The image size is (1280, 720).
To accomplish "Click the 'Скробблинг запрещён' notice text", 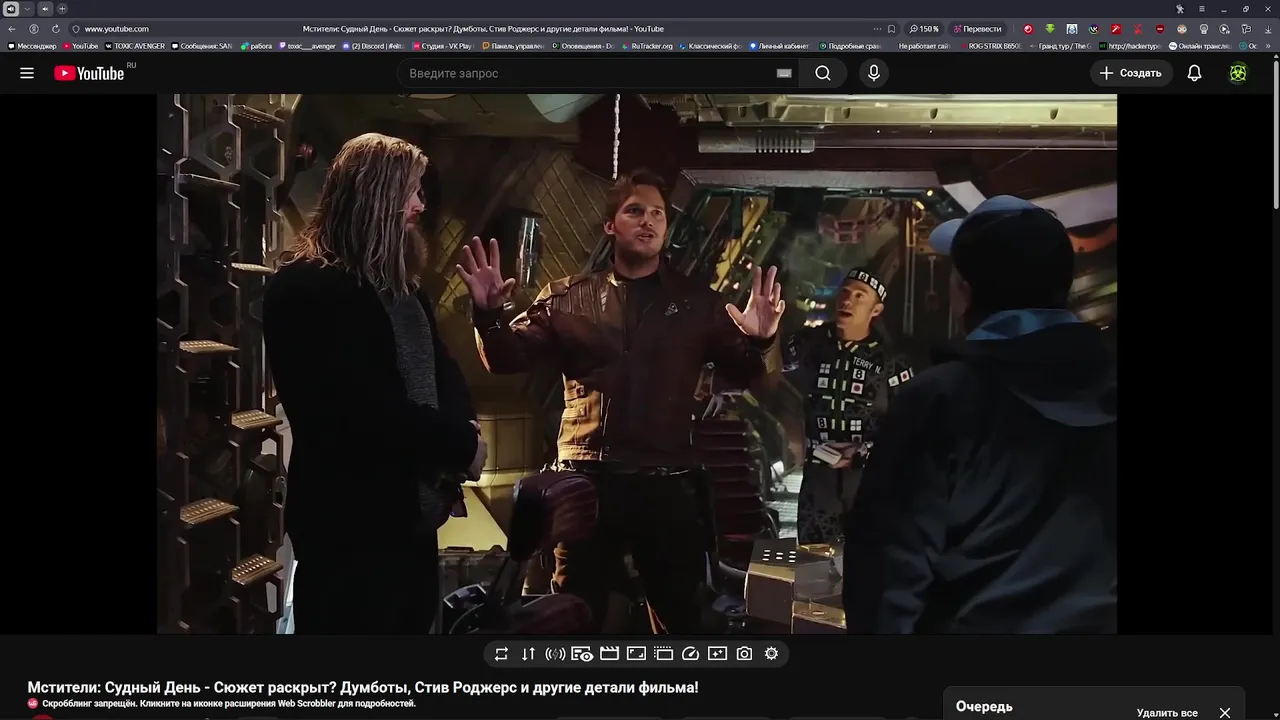I will point(228,704).
